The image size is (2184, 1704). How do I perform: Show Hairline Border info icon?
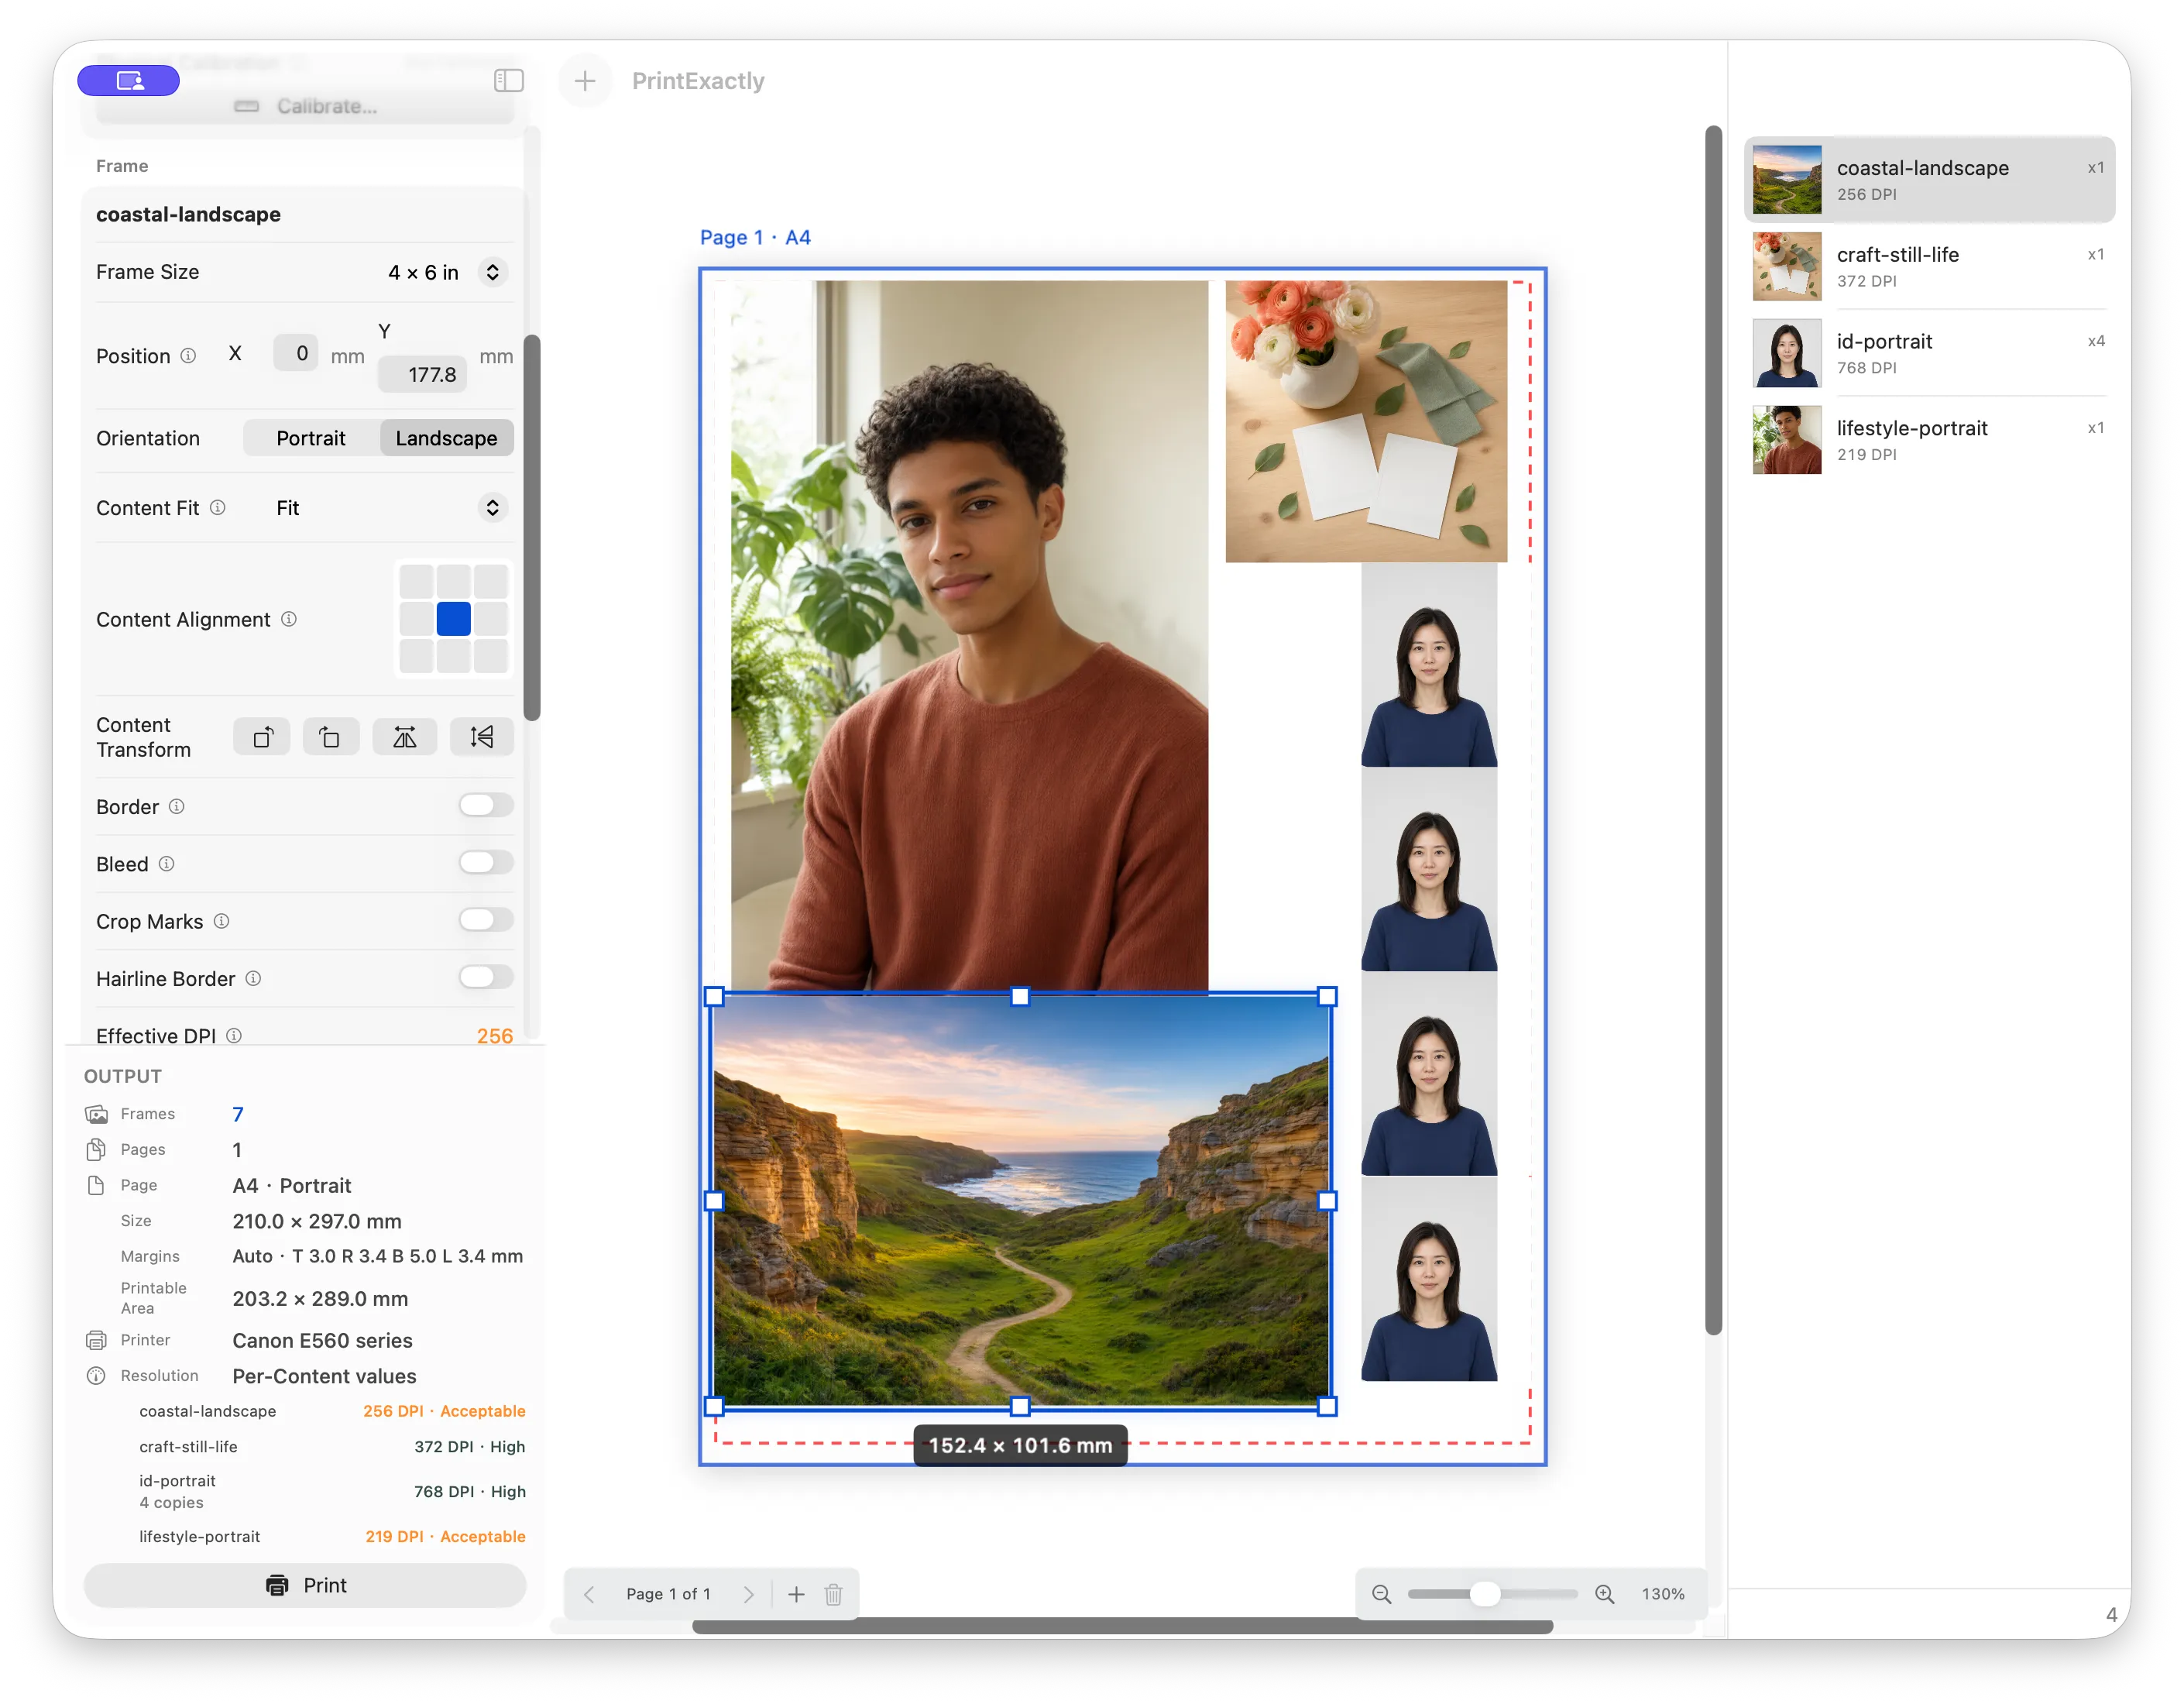(253, 978)
